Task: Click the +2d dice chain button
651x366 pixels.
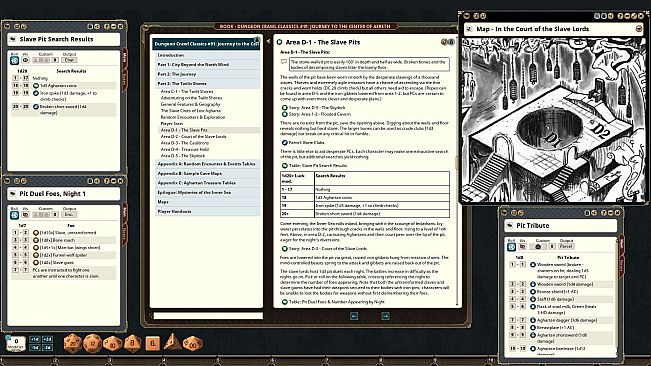Action: 47,339
